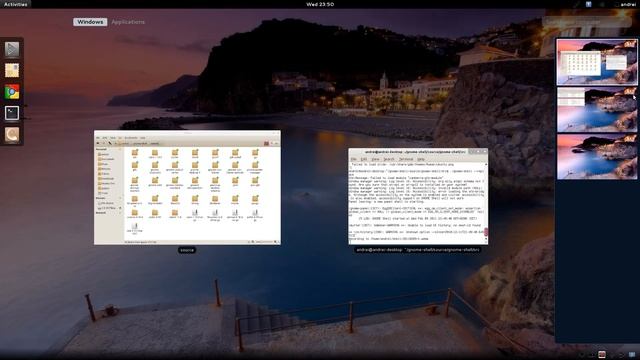The height and width of the screenshot is (360, 640).
Task: Open the andrei user menu
Action: tap(625, 4)
